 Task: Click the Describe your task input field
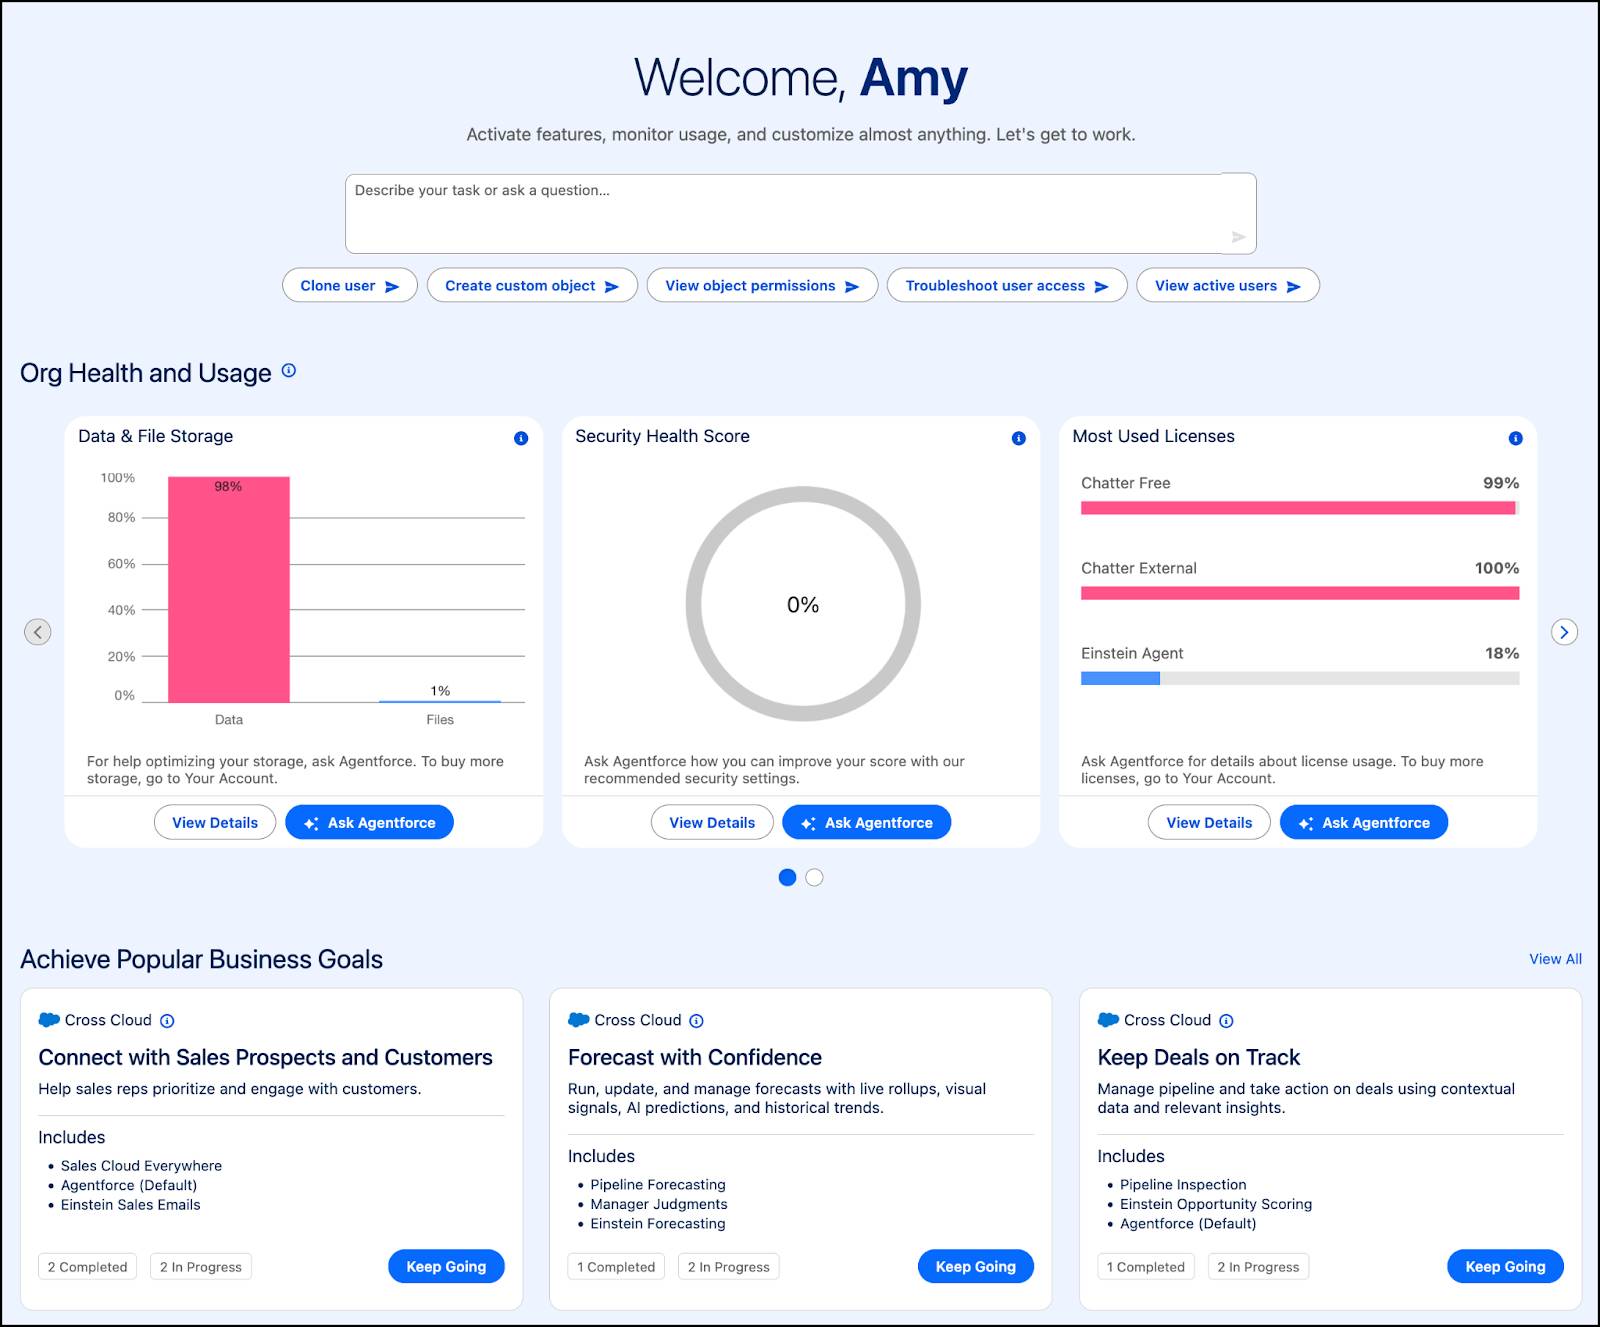click(800, 212)
